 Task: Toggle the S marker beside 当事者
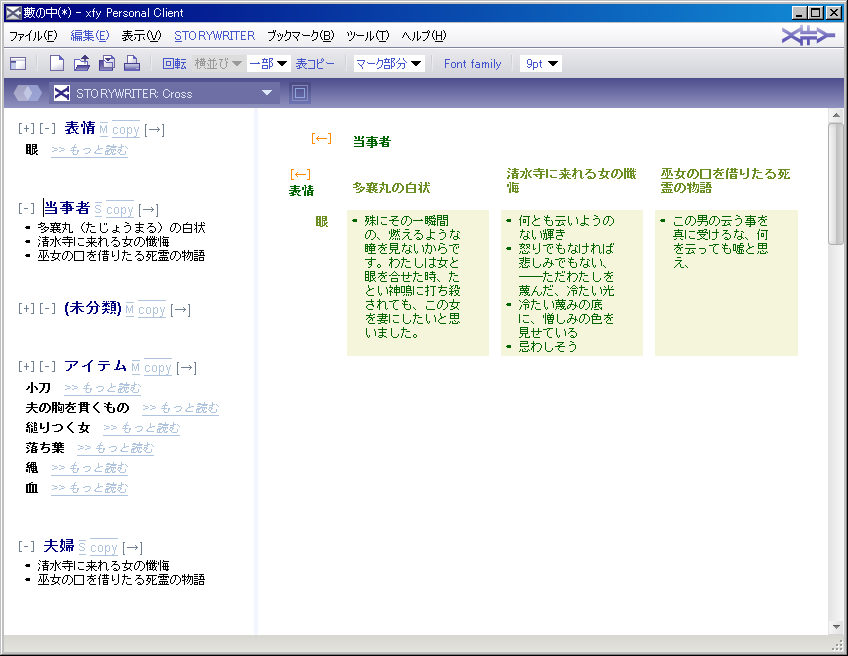tap(98, 209)
